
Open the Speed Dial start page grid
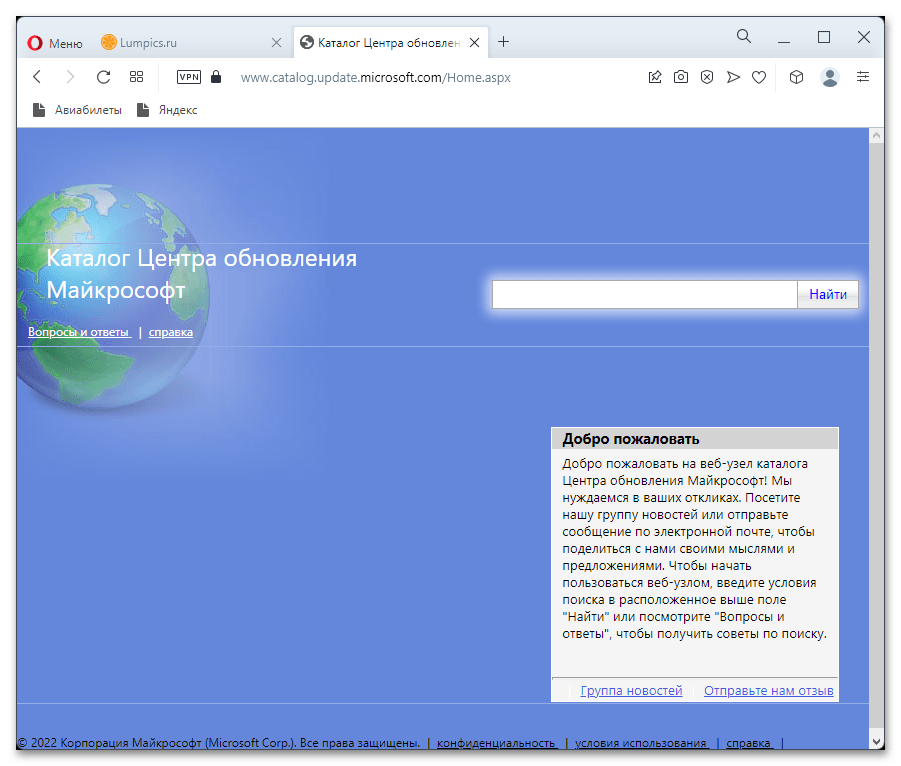(x=137, y=77)
